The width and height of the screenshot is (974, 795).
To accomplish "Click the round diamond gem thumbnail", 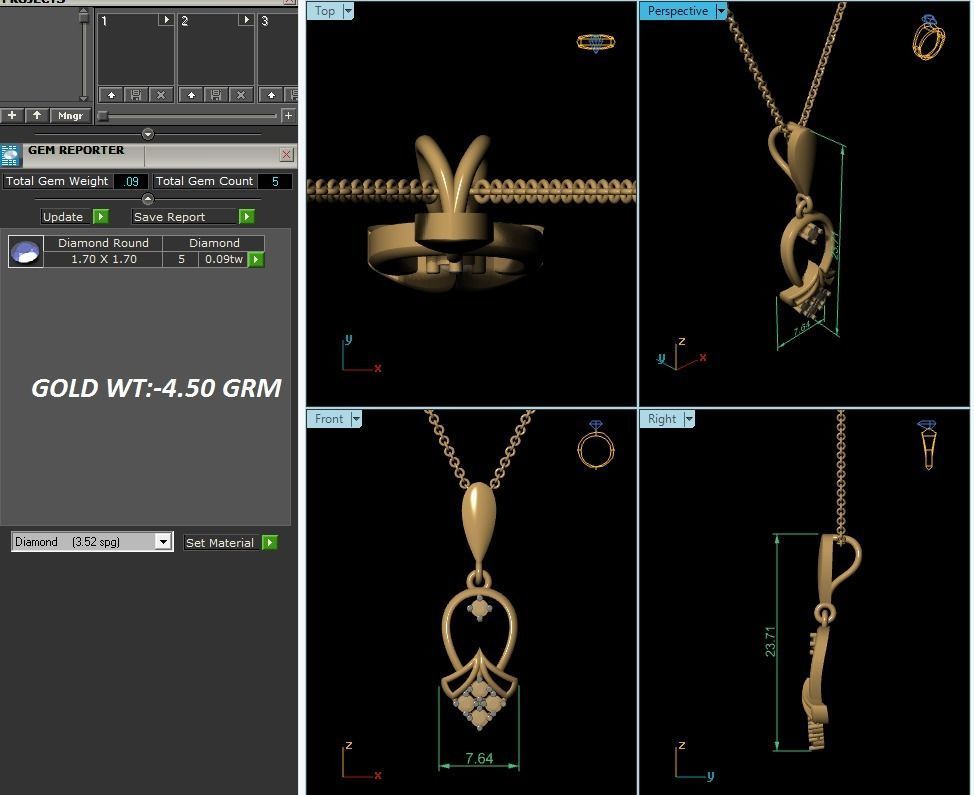I will [25, 252].
